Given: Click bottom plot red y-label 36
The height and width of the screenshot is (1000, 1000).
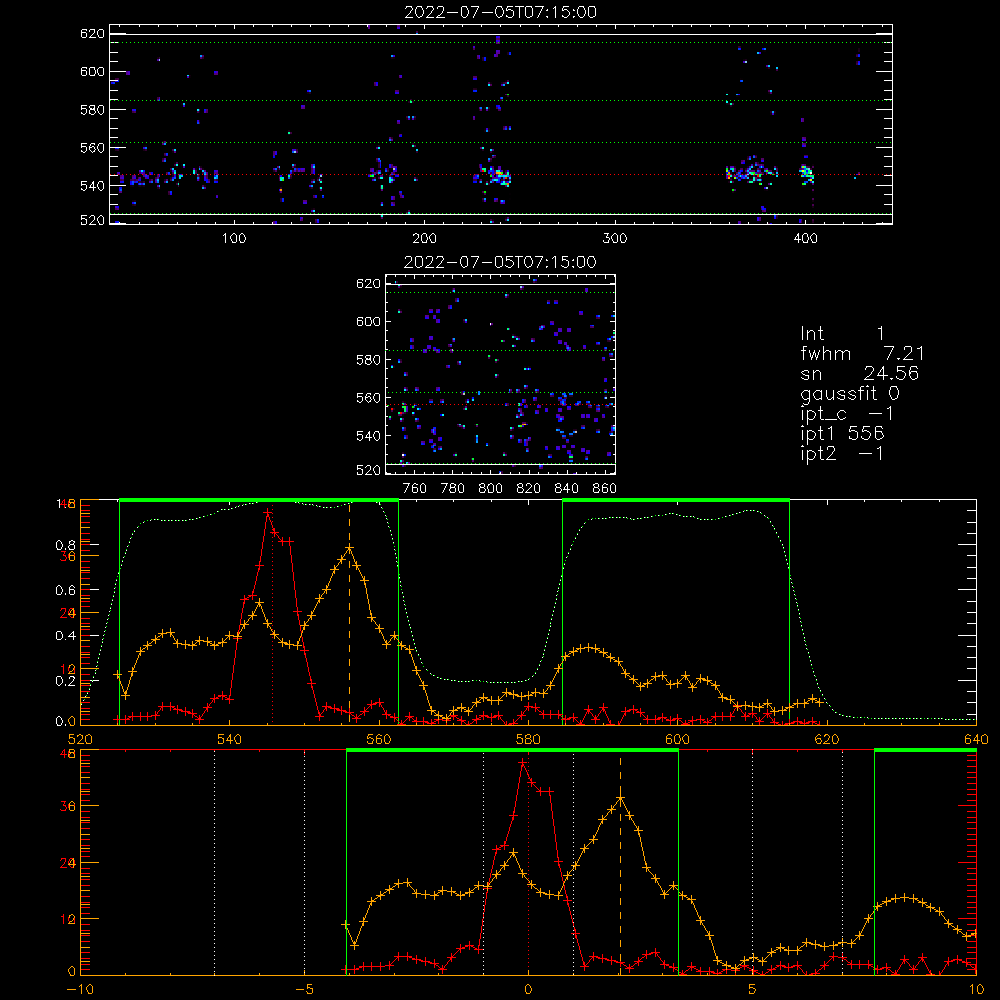Looking at the screenshot, I should coord(68,806).
